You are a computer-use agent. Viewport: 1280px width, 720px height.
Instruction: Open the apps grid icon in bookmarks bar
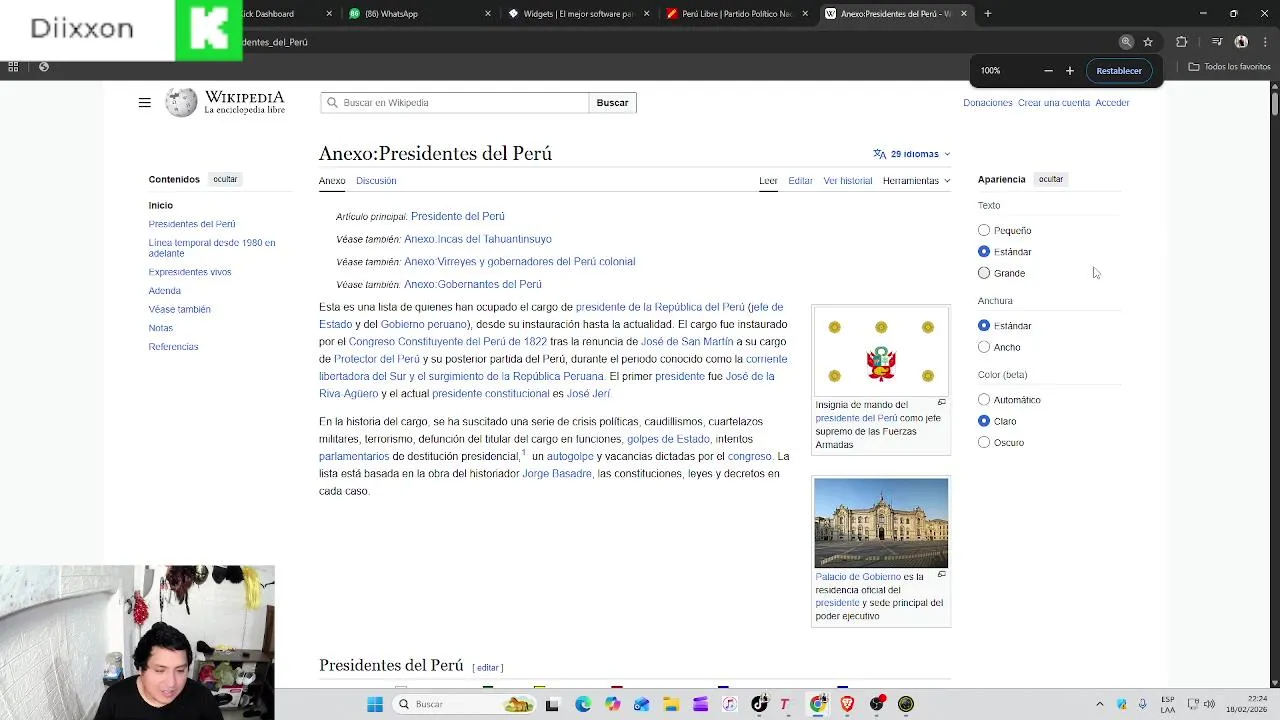(x=13, y=67)
